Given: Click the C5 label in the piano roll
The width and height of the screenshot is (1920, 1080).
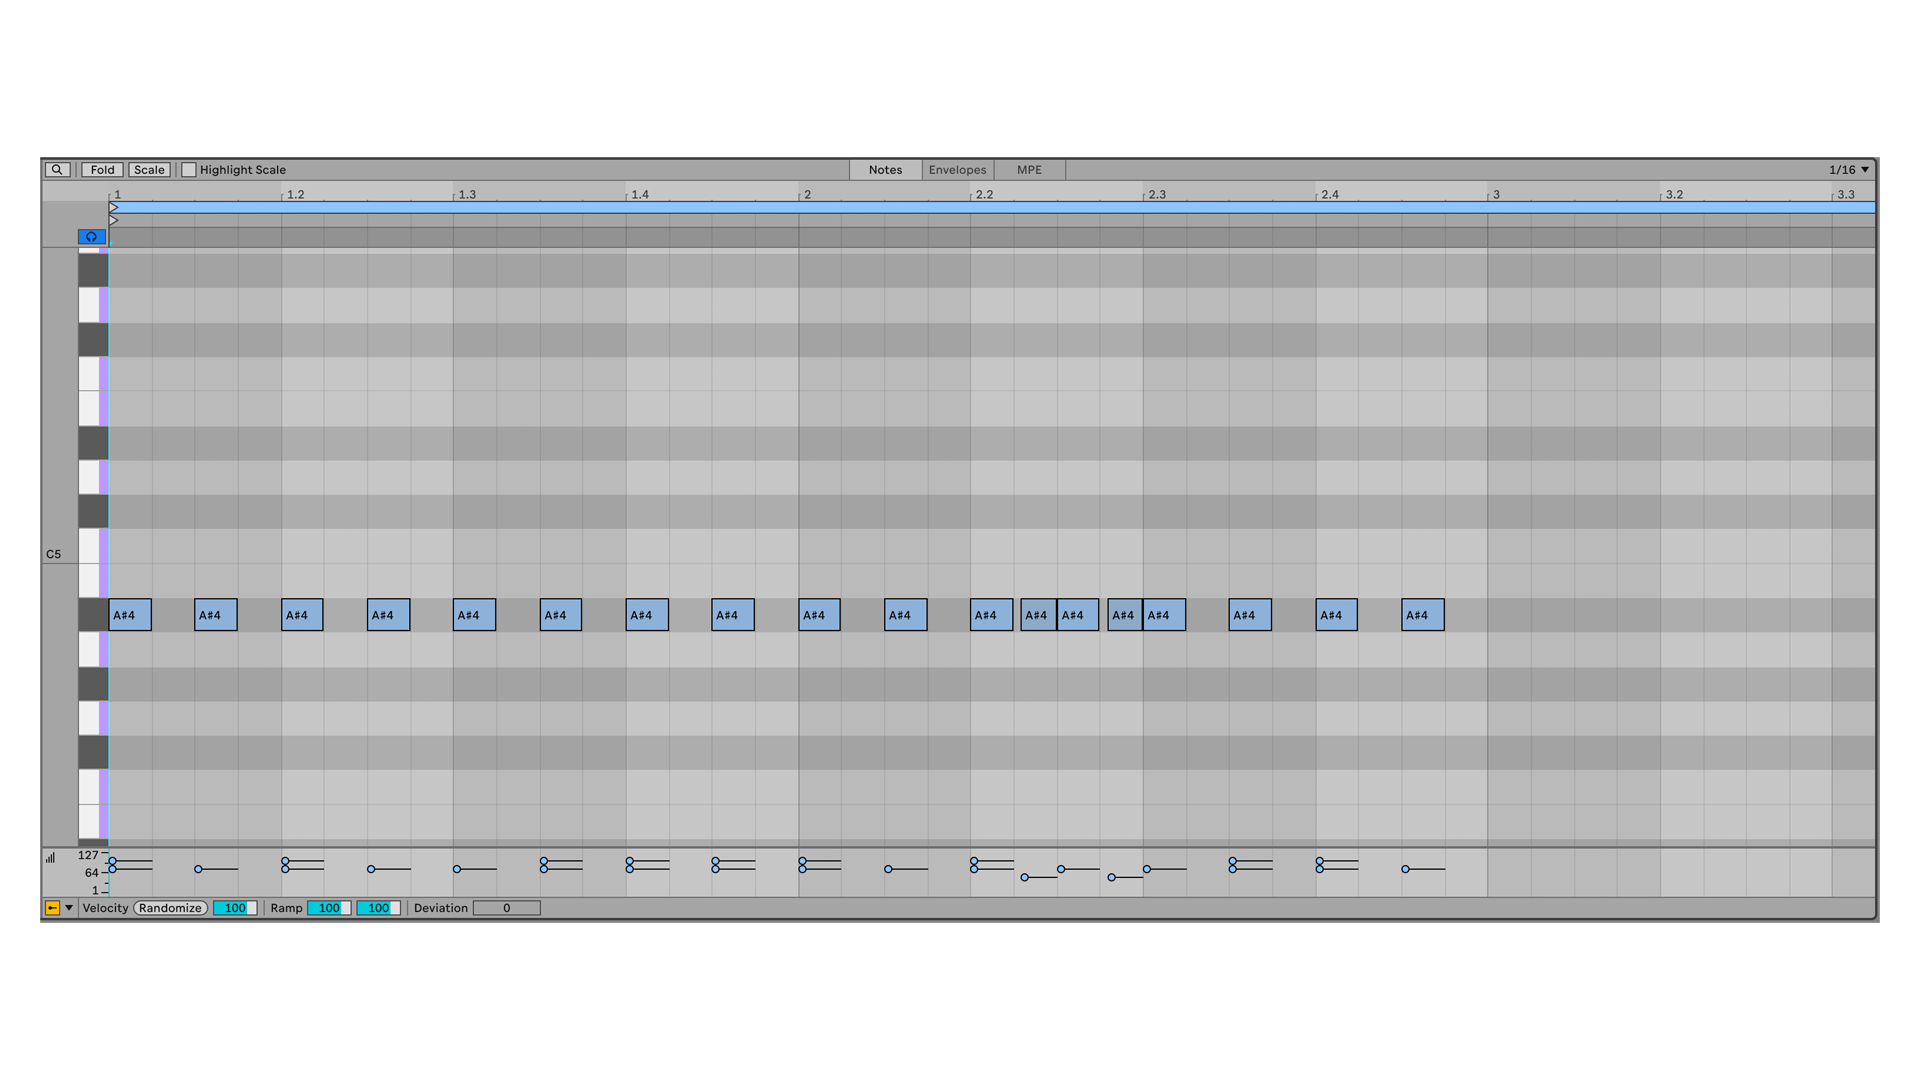Looking at the screenshot, I should pos(53,554).
